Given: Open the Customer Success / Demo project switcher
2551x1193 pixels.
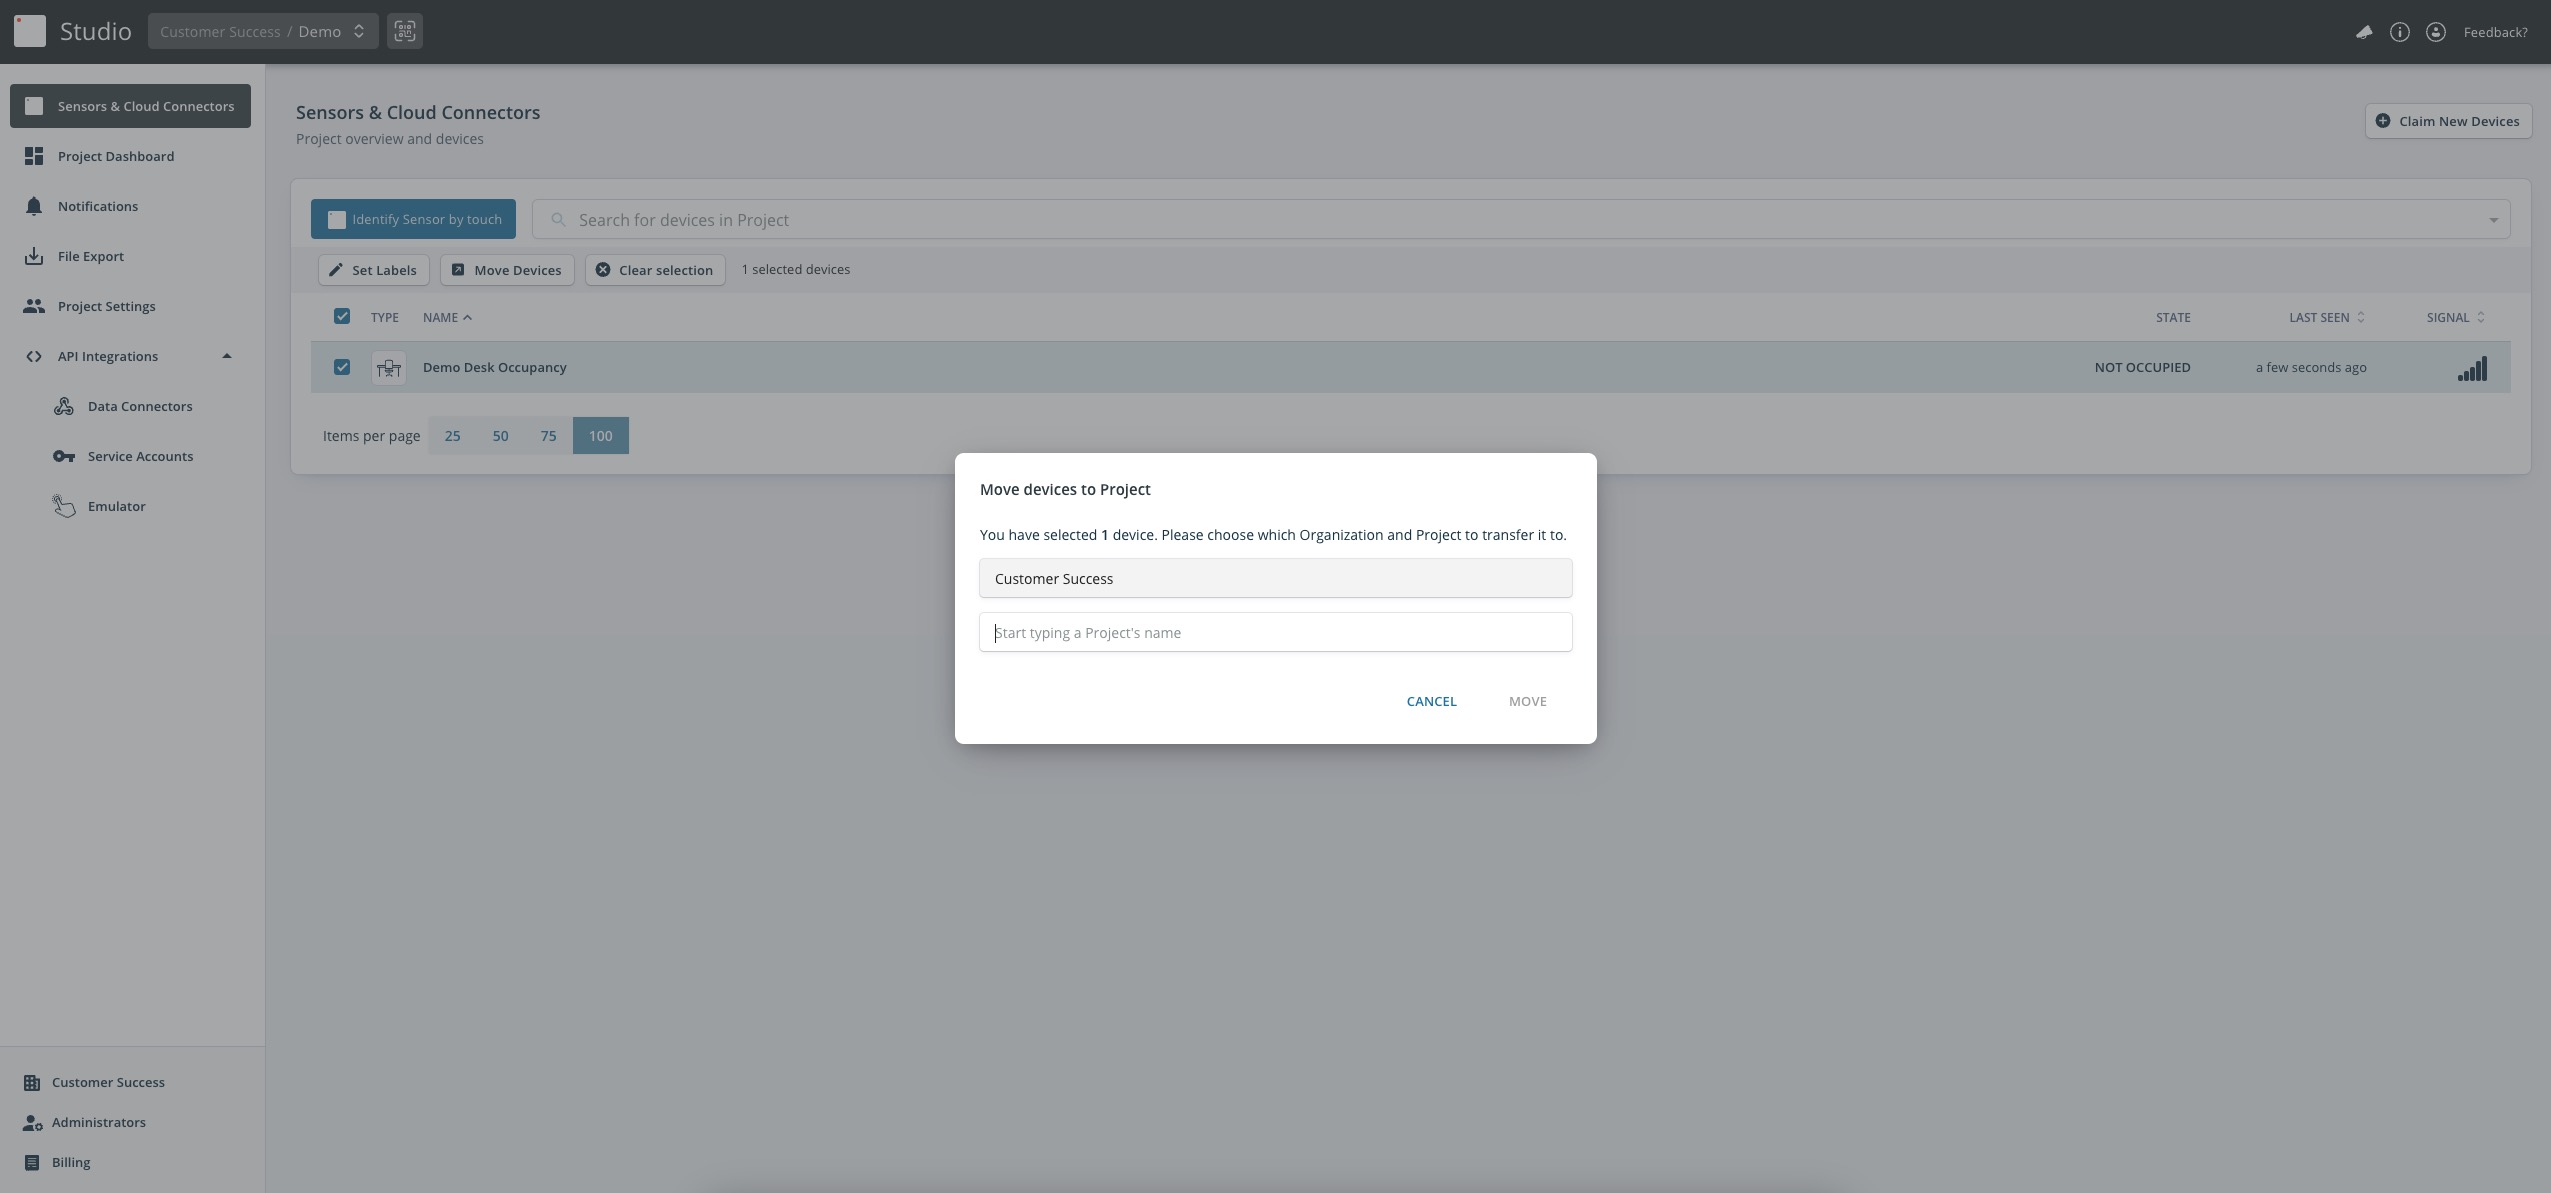Looking at the screenshot, I should [x=262, y=31].
